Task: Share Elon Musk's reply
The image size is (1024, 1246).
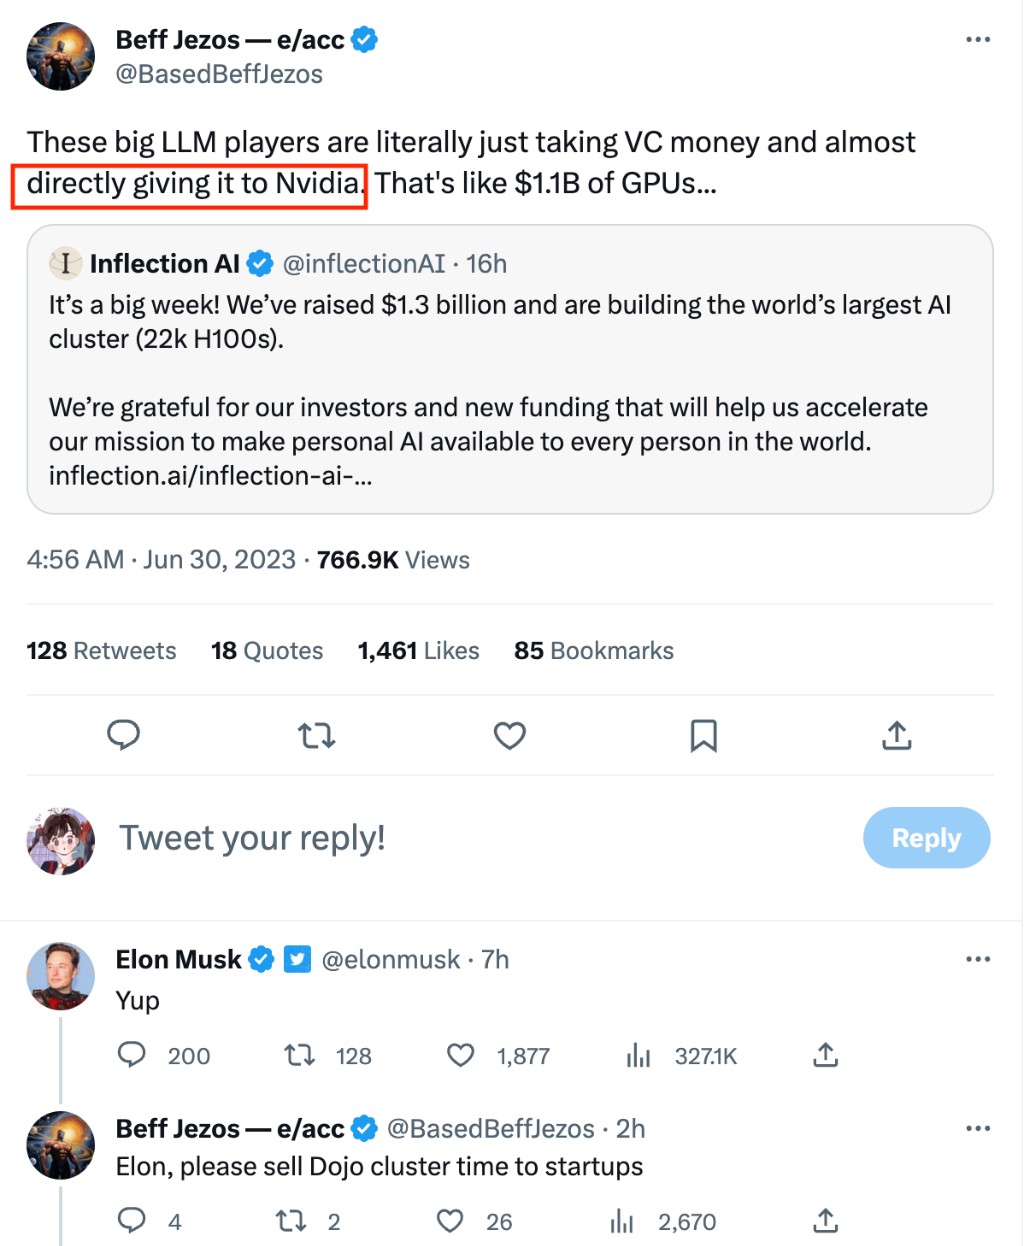Action: pyautogui.click(x=825, y=1055)
